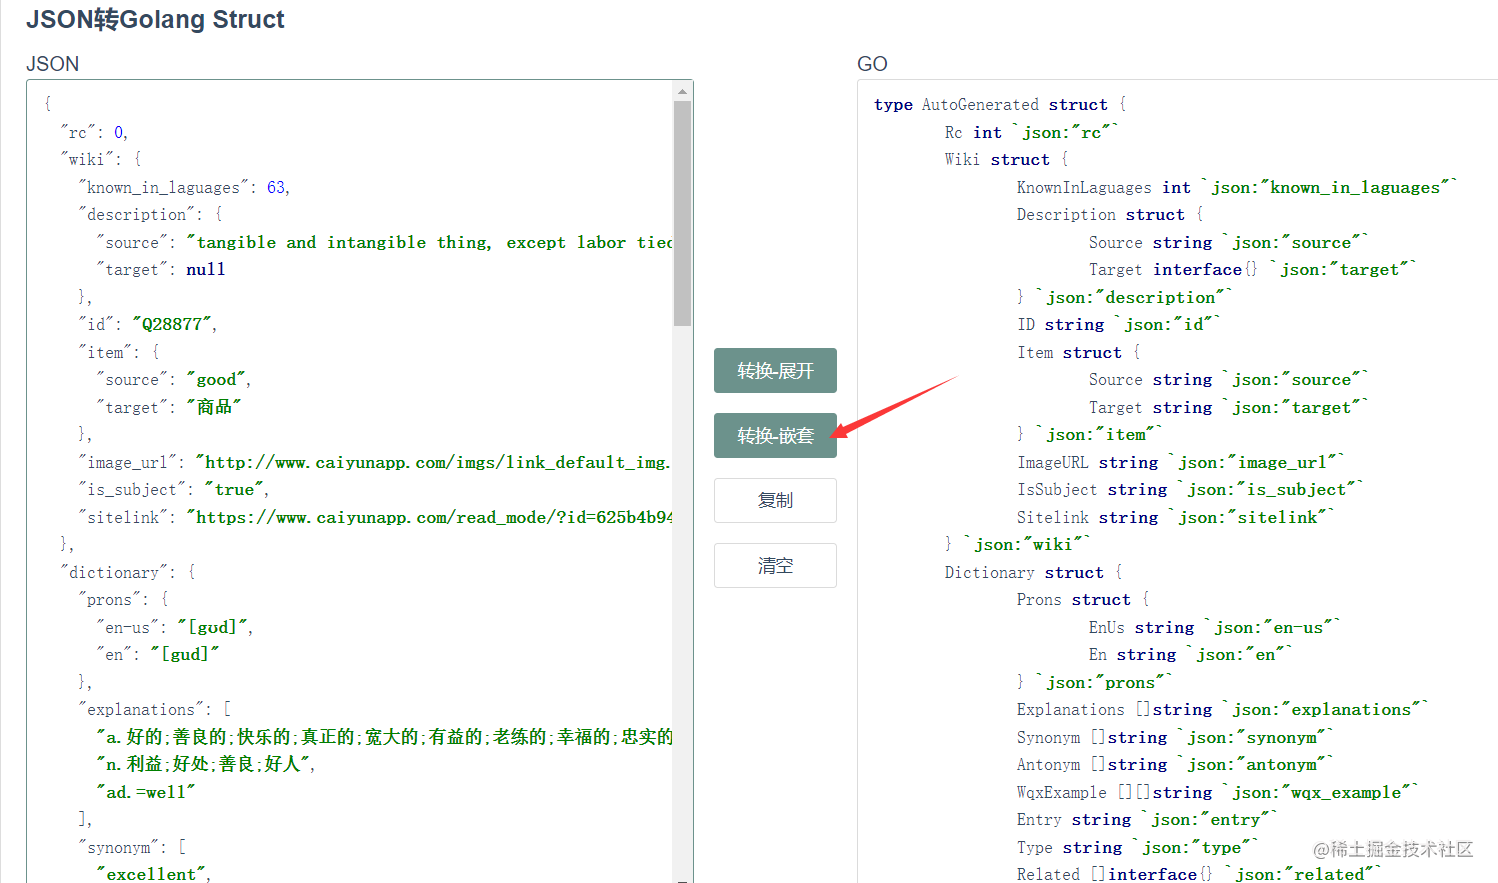
Task: Click the Rc int line in GO output
Action: [1032, 133]
